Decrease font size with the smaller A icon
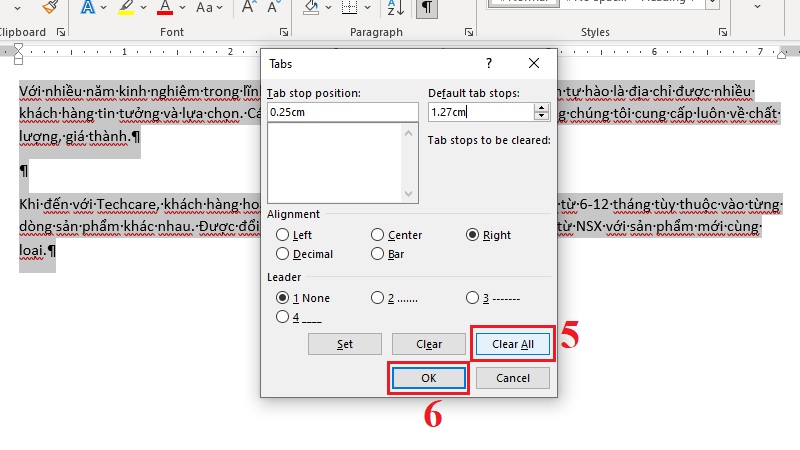Screen dimensions: 800x450 [x=273, y=7]
